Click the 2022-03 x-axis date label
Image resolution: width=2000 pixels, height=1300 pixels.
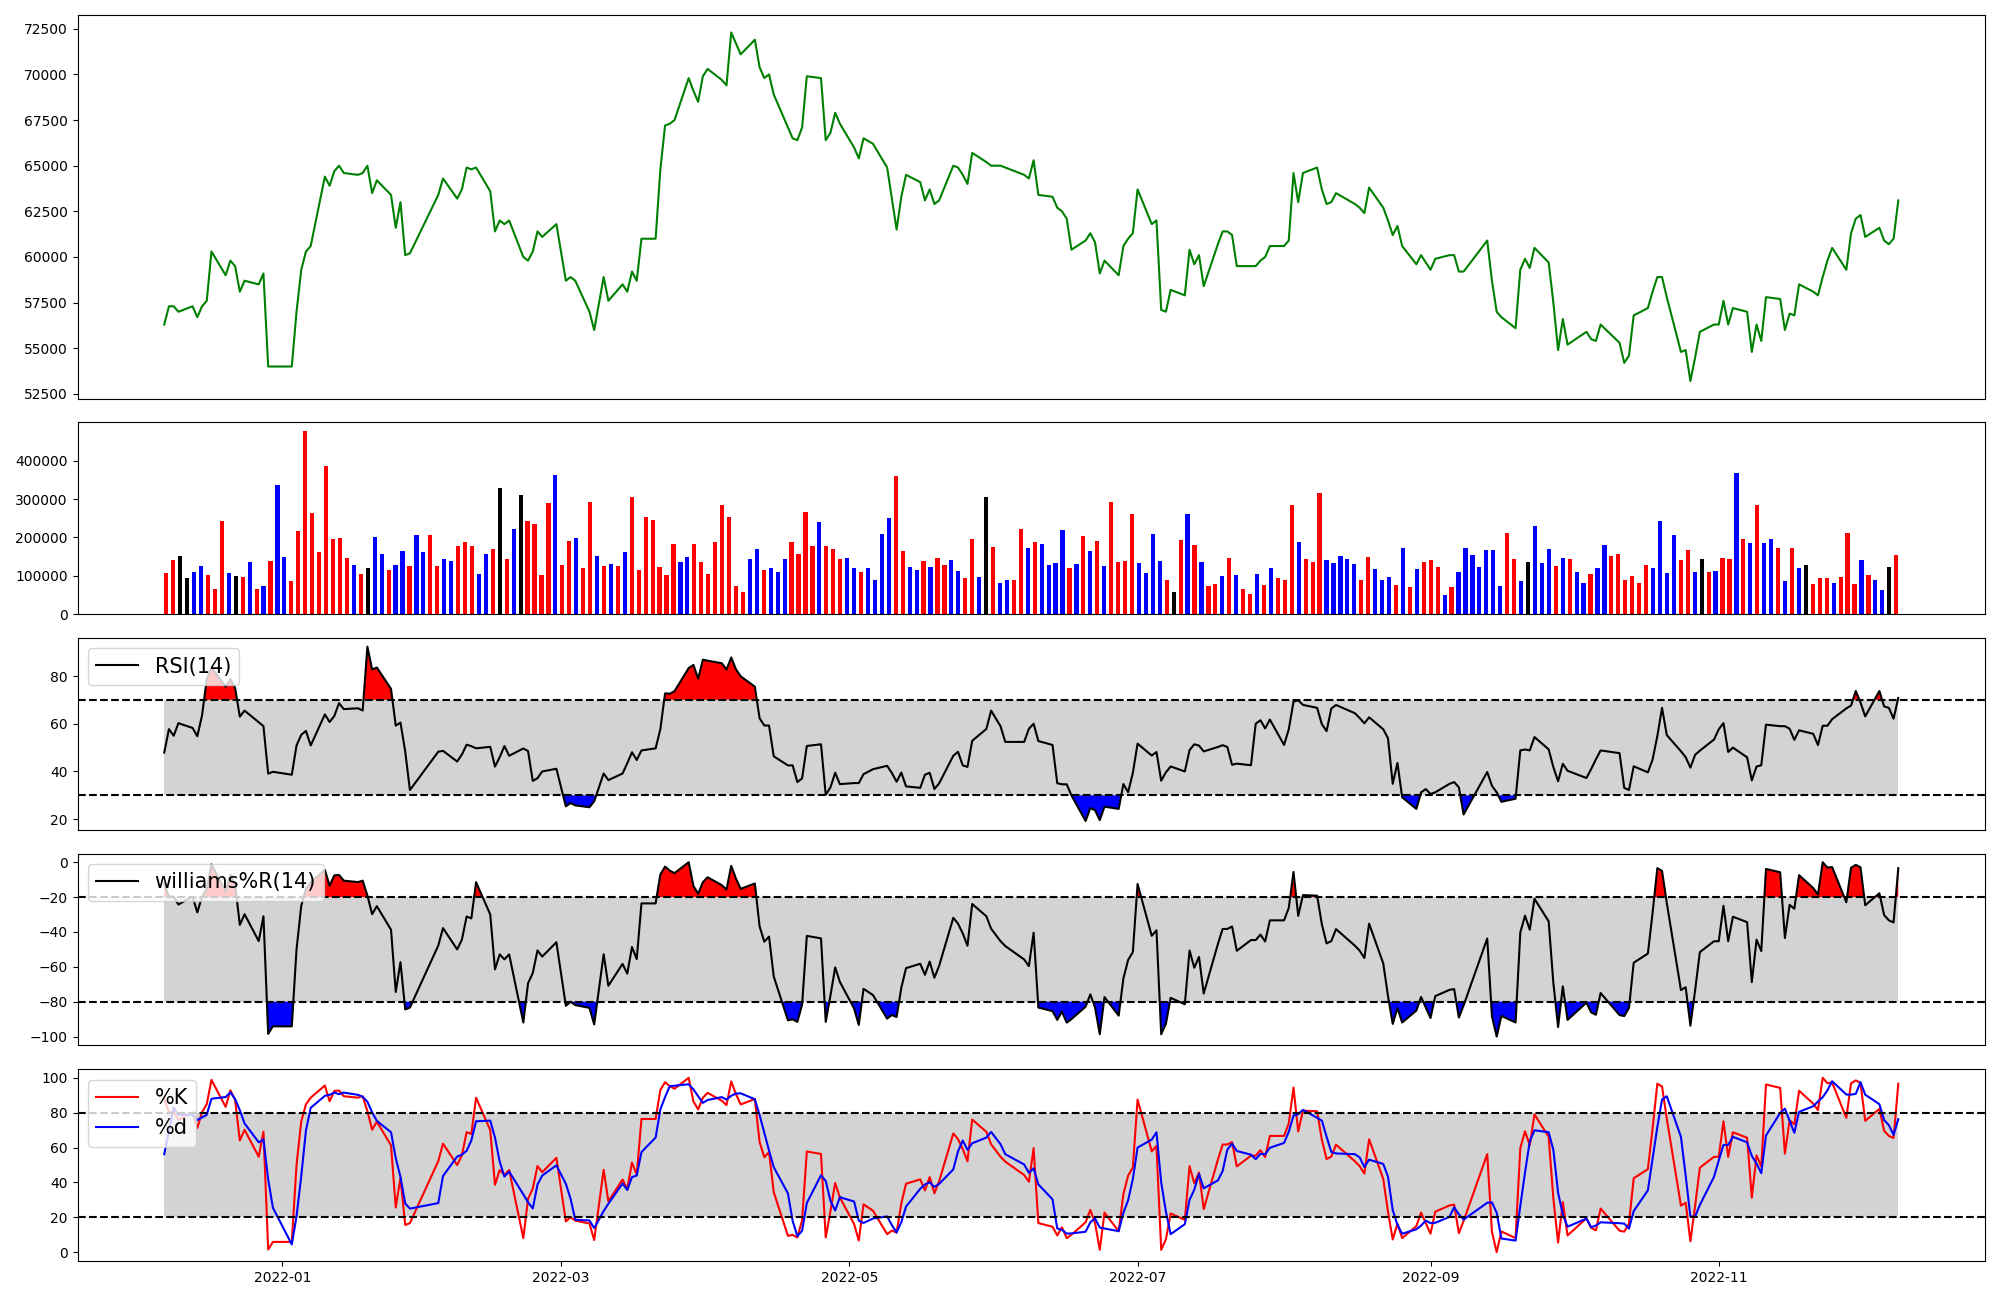(560, 1277)
